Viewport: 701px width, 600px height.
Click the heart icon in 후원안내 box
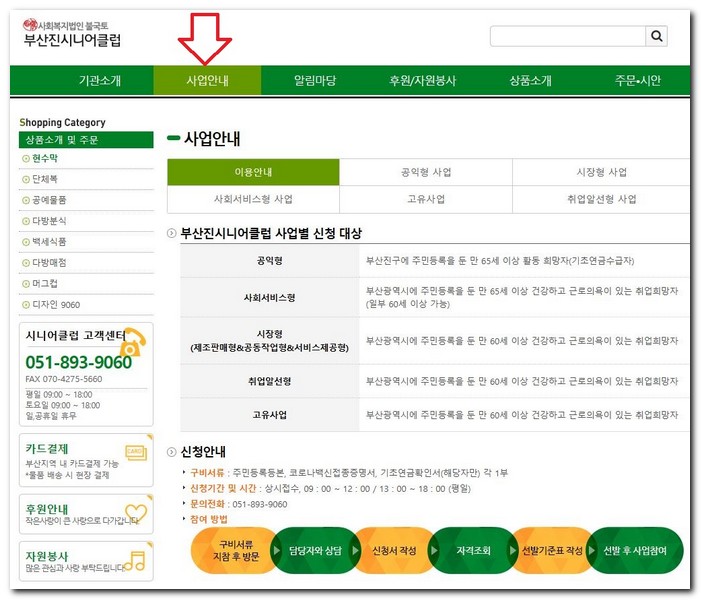click(136, 512)
